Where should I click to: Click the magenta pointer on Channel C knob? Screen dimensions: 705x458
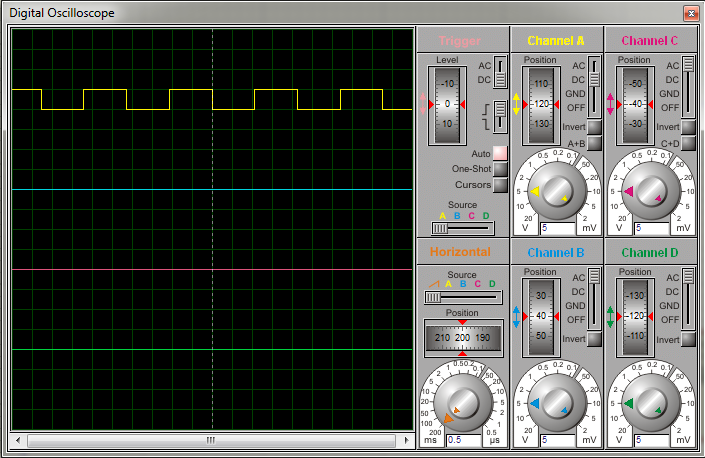pyautogui.click(x=628, y=191)
